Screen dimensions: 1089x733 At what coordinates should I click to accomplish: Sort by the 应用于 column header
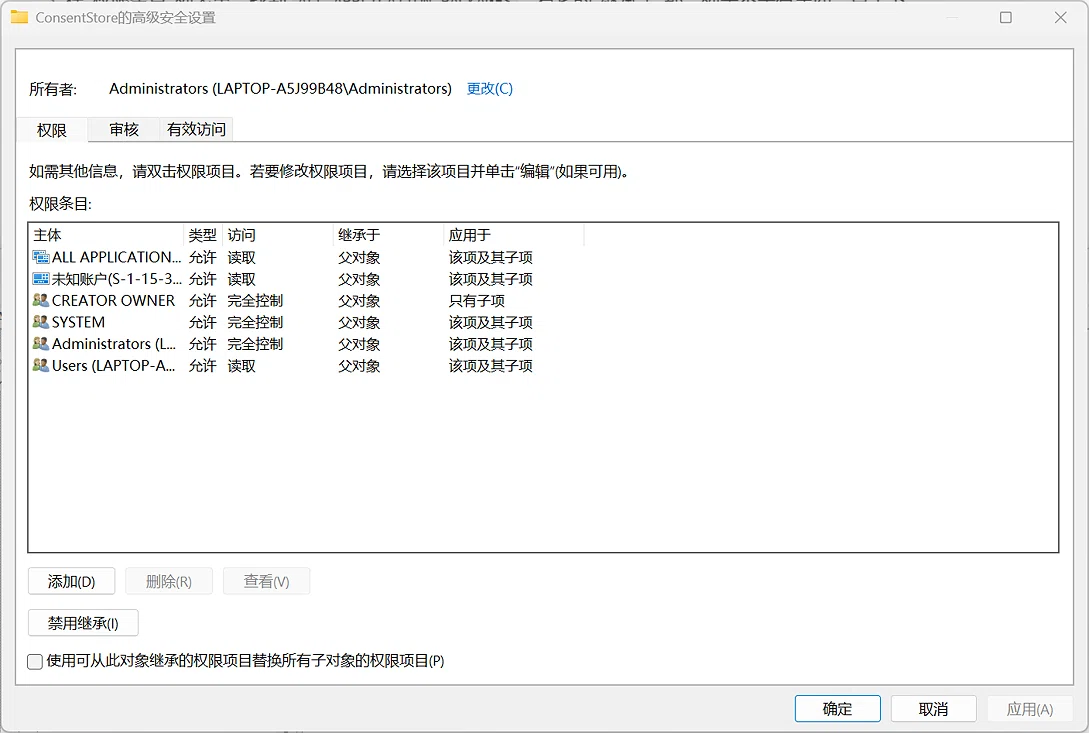514,235
